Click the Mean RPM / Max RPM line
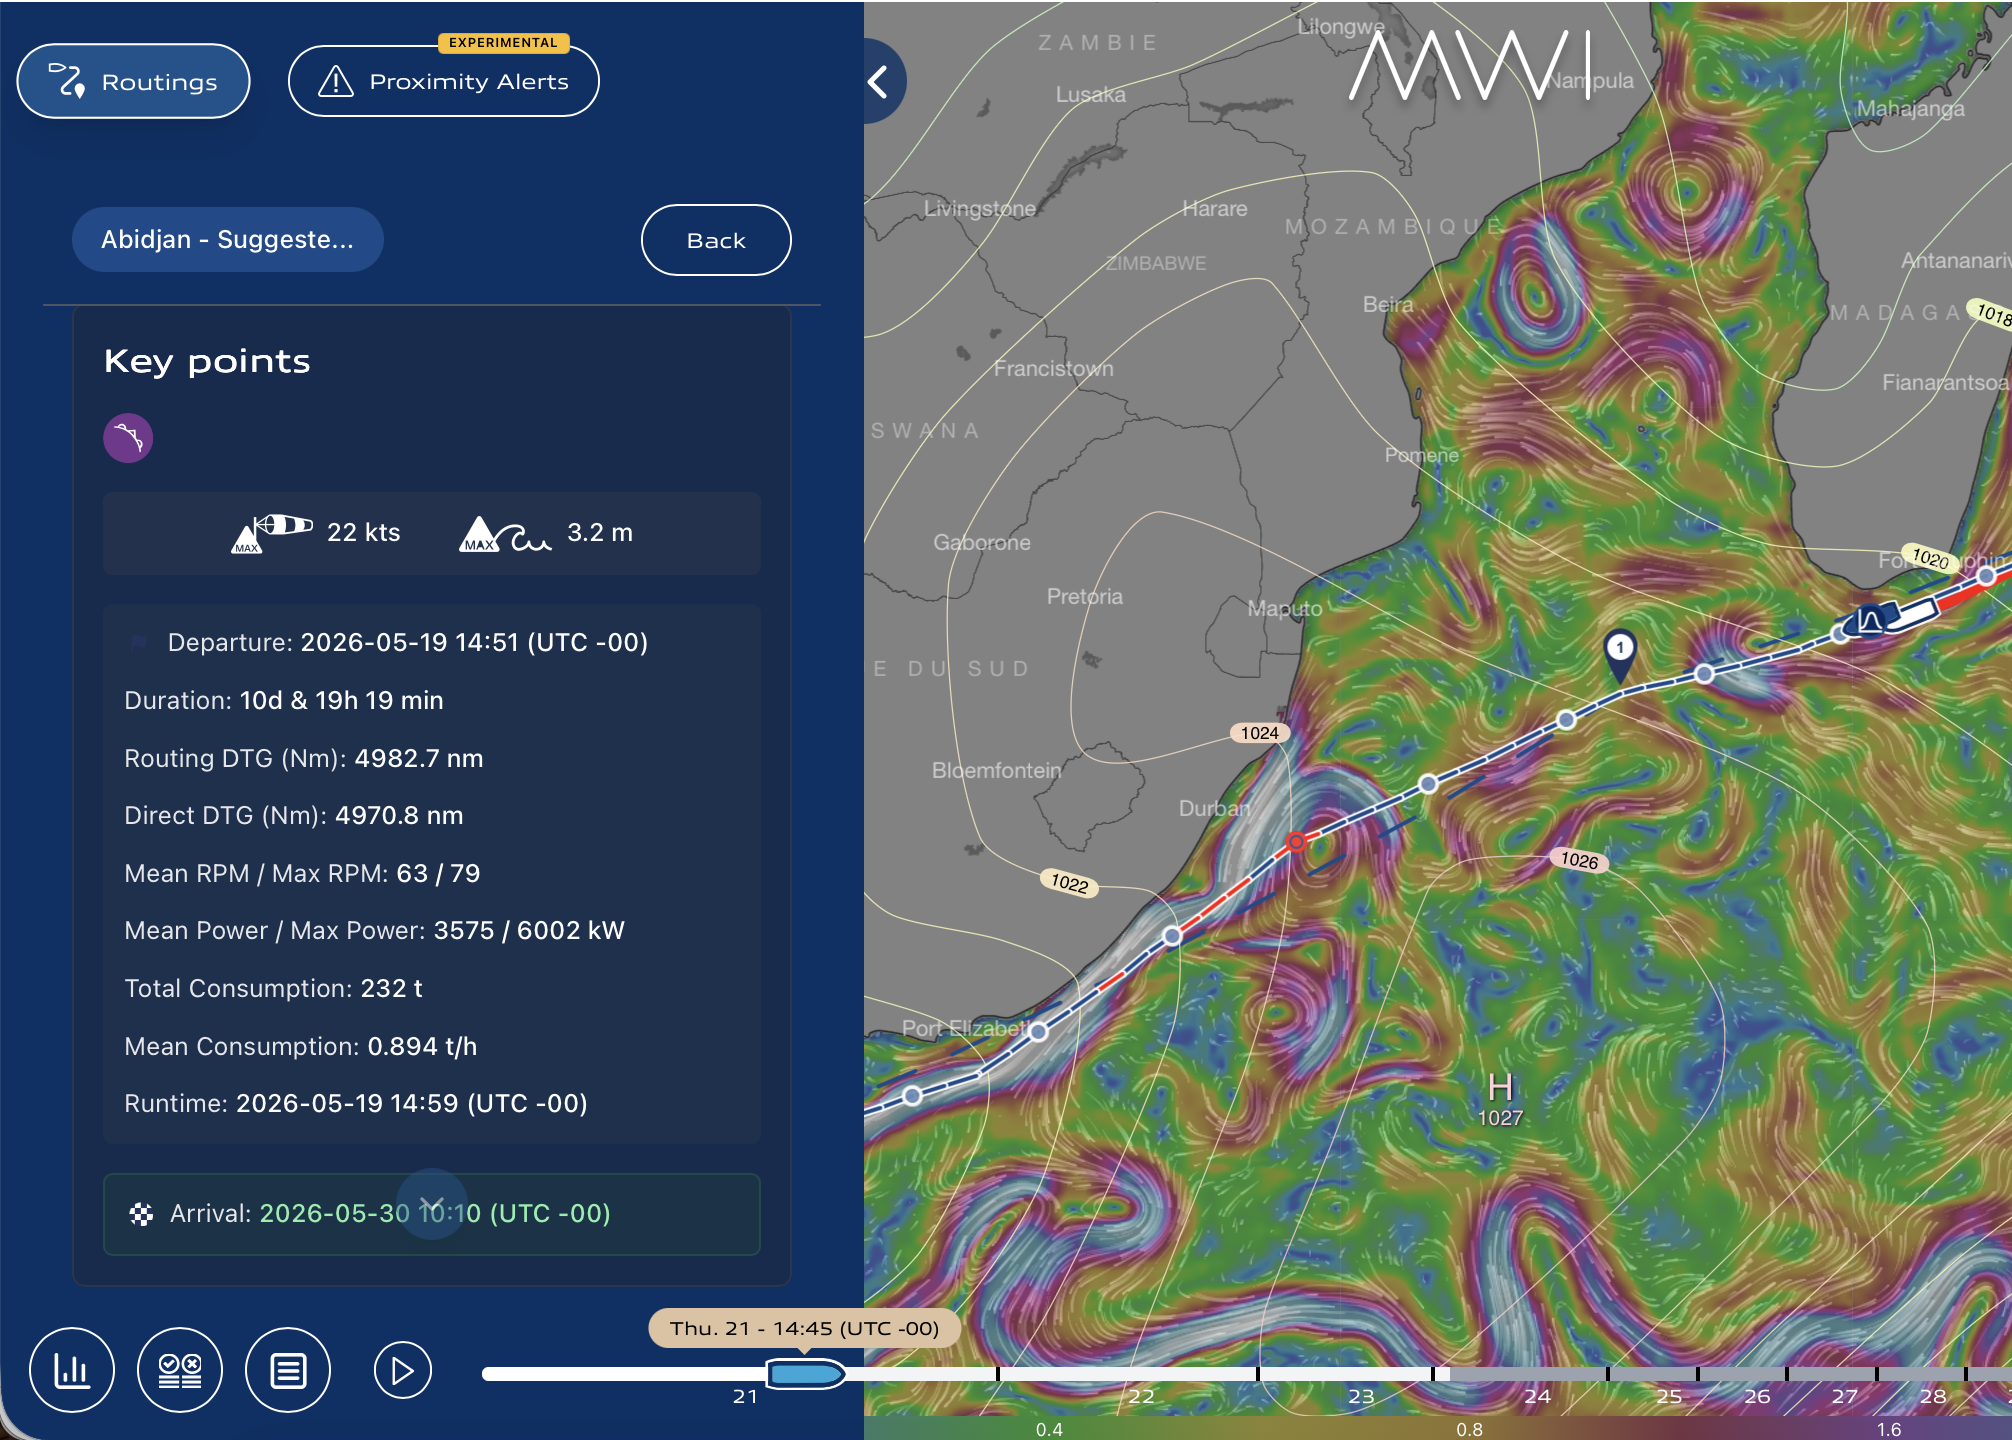Image resolution: width=2012 pixels, height=1440 pixels. pos(302,873)
